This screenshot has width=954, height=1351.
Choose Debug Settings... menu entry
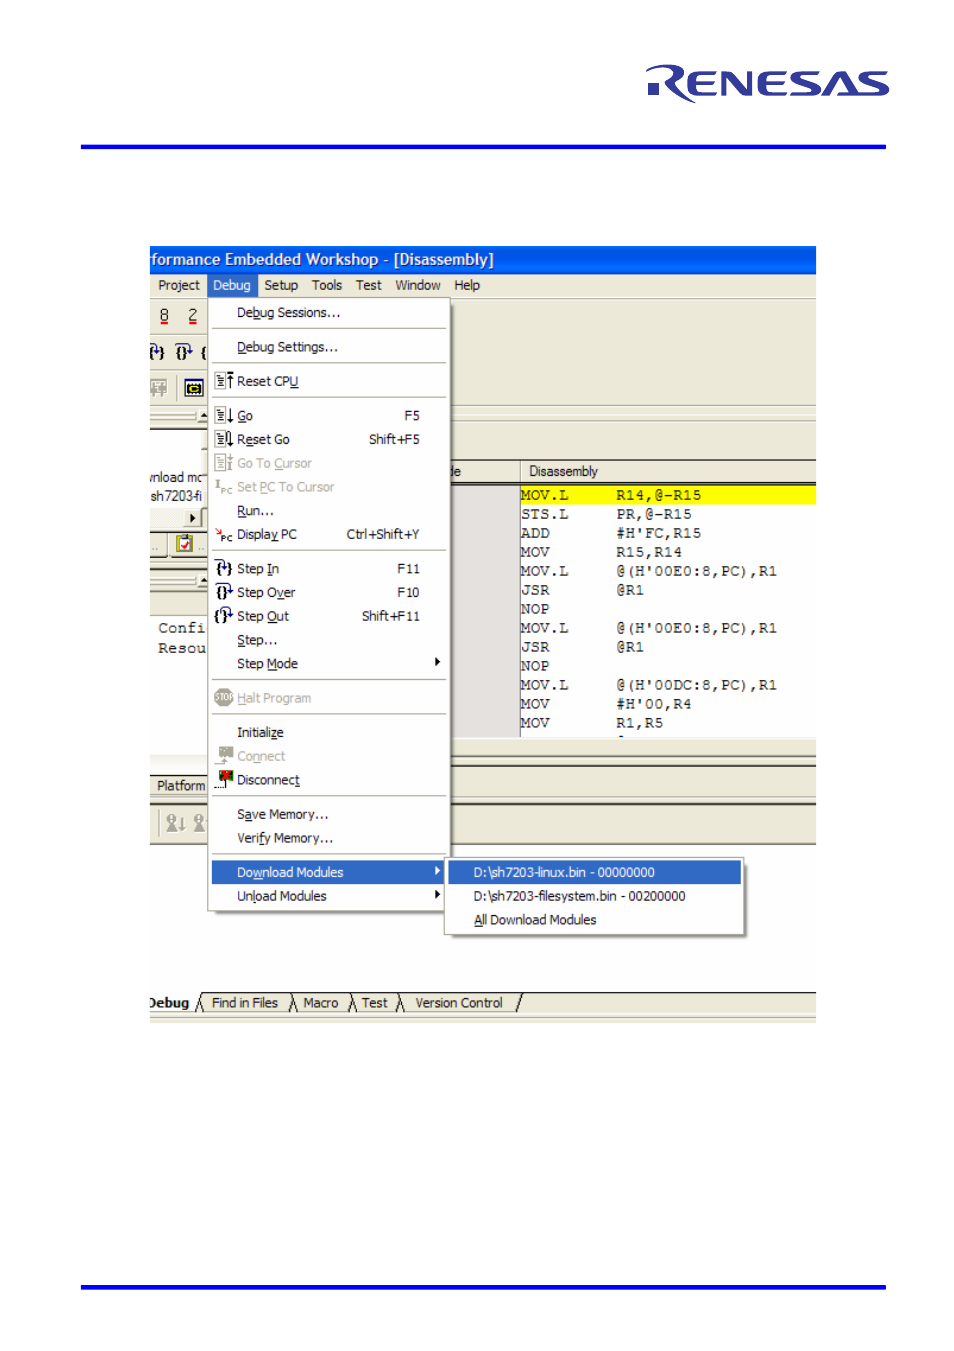point(329,347)
